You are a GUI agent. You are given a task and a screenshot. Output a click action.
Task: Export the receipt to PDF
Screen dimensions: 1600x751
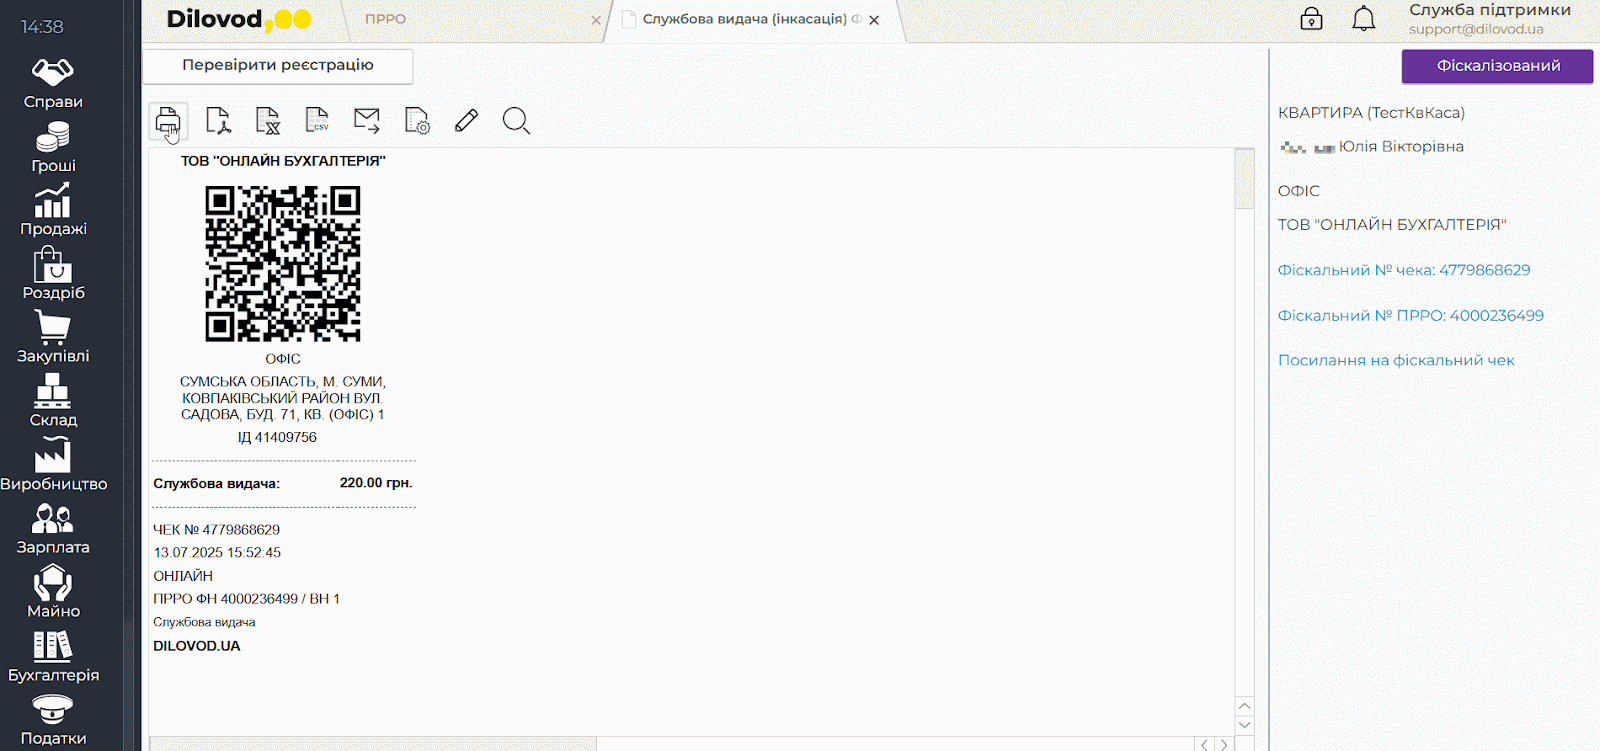218,121
